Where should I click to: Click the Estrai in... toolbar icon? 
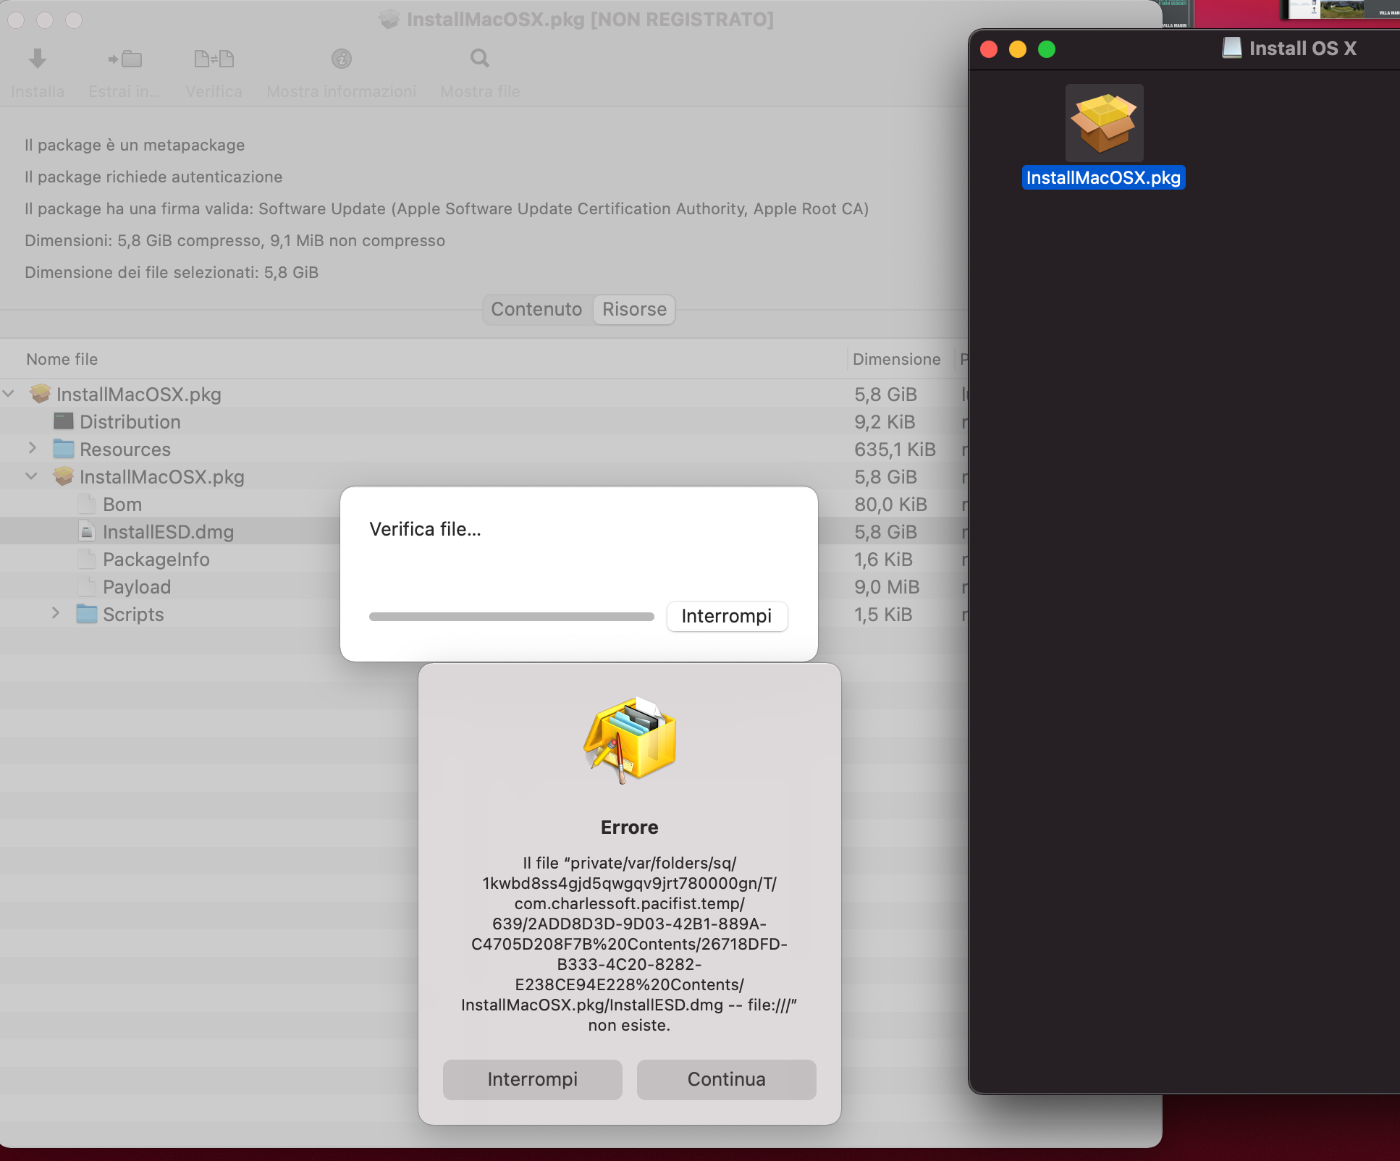125,59
